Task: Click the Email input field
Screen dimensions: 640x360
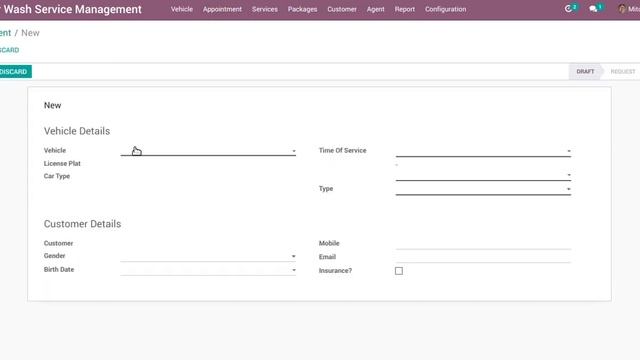Action: [483, 257]
